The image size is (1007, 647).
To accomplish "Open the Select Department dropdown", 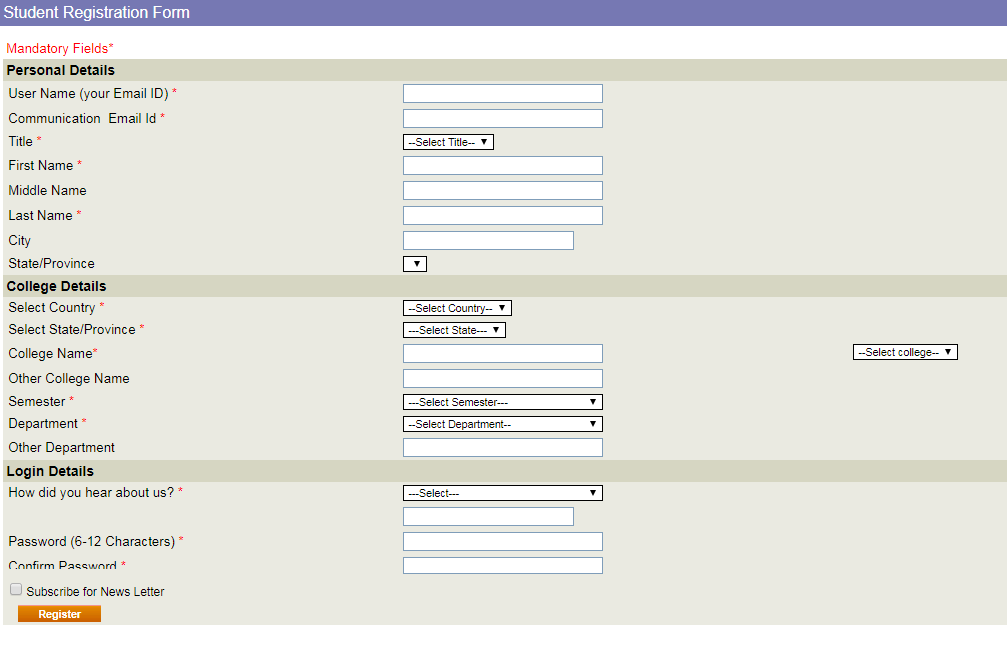I will pos(502,424).
